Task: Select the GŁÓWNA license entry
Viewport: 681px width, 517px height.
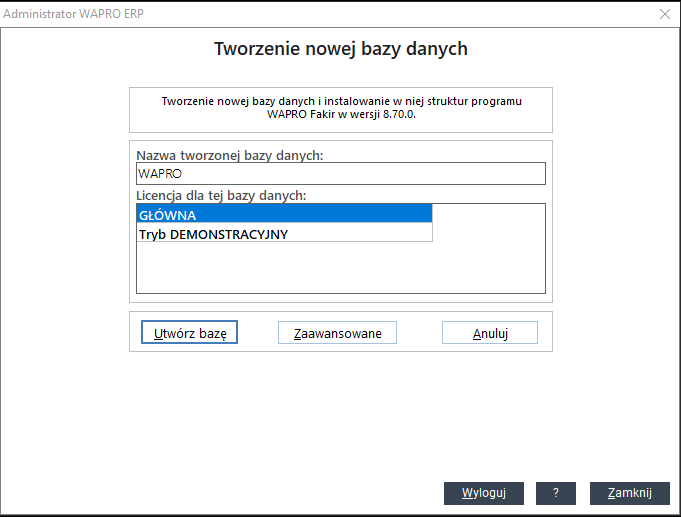Action: [x=284, y=214]
